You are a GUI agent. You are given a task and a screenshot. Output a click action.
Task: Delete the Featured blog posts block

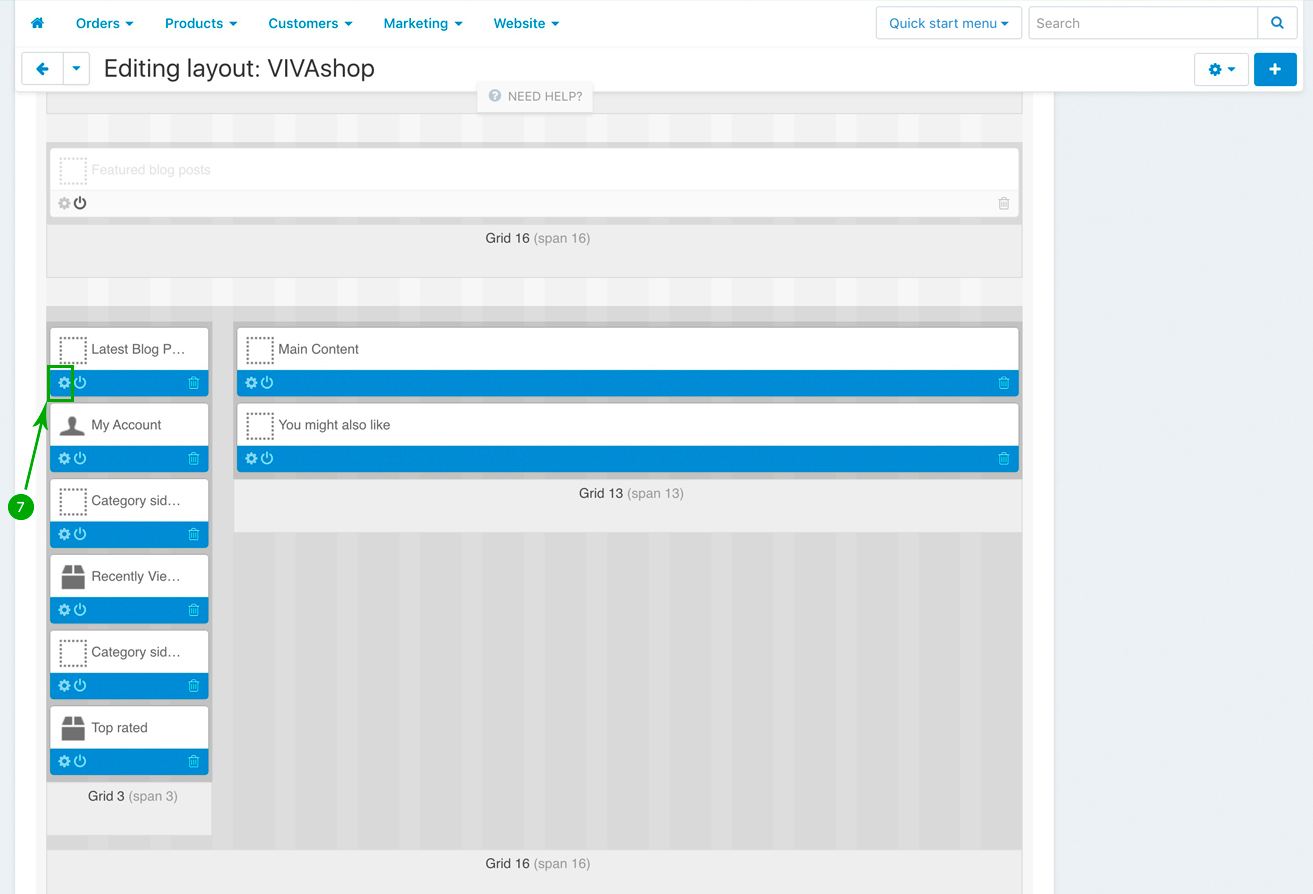point(1004,204)
